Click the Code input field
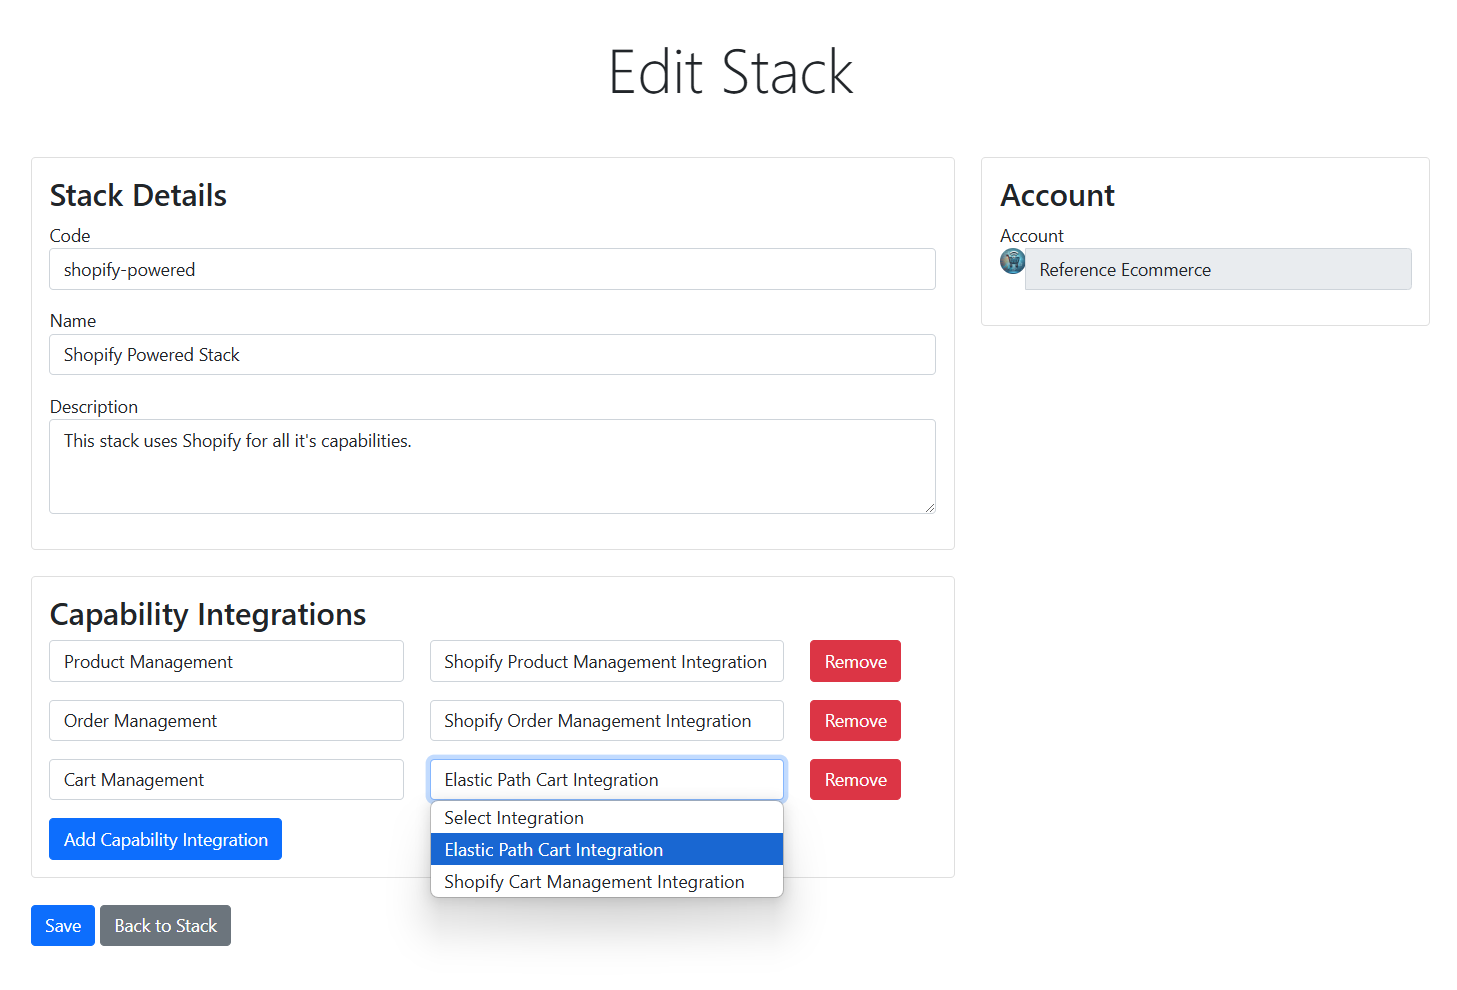 click(x=492, y=270)
